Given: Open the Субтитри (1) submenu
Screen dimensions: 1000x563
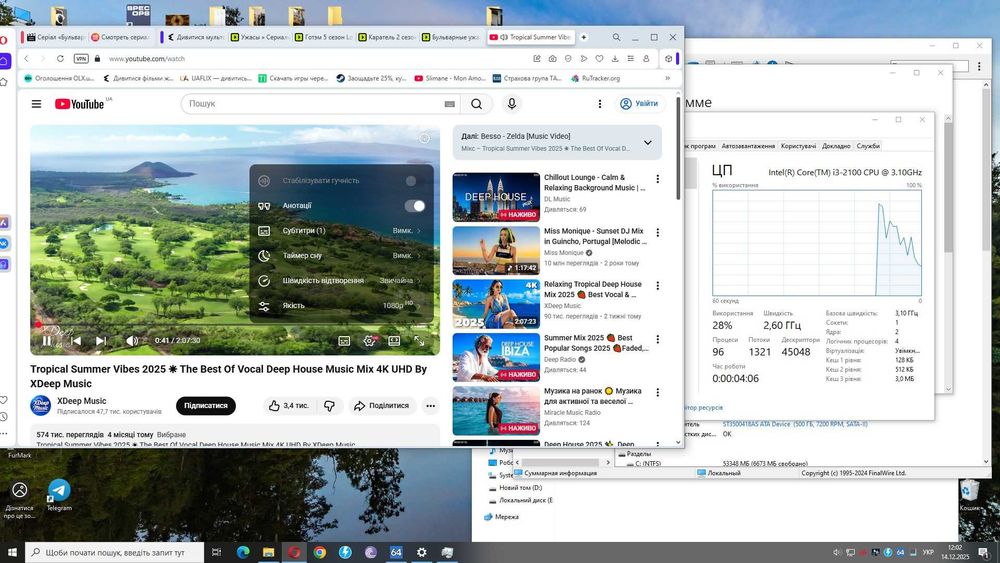Looking at the screenshot, I should (341, 230).
